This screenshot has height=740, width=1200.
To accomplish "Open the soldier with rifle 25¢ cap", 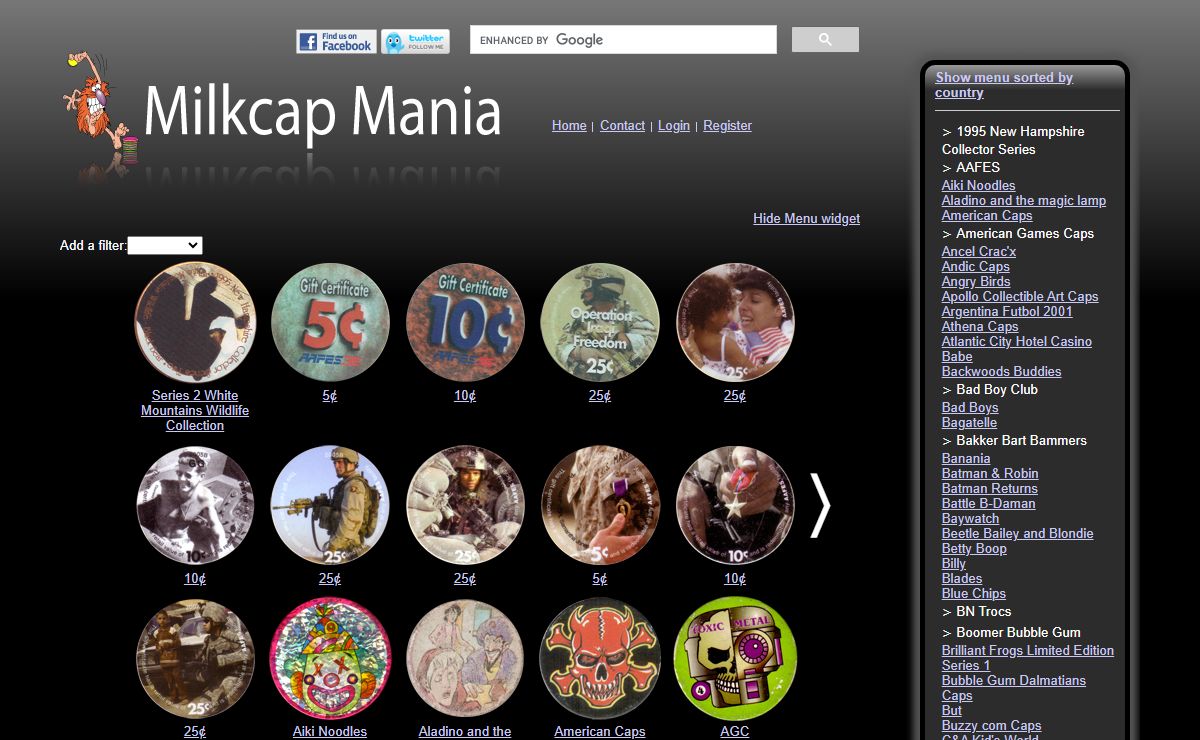I will point(330,506).
